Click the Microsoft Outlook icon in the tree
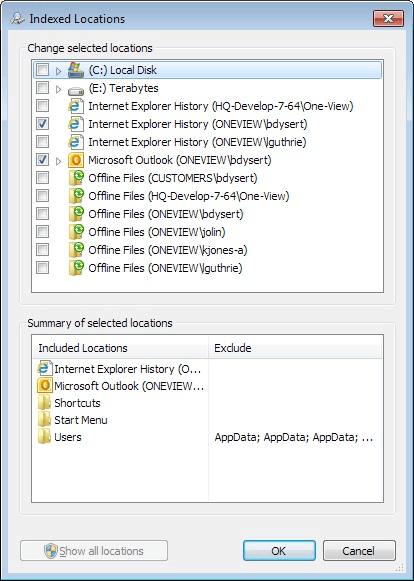 coord(76,160)
